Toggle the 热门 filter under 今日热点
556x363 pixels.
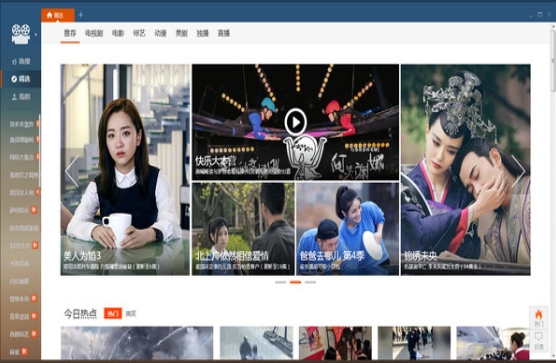tap(113, 313)
